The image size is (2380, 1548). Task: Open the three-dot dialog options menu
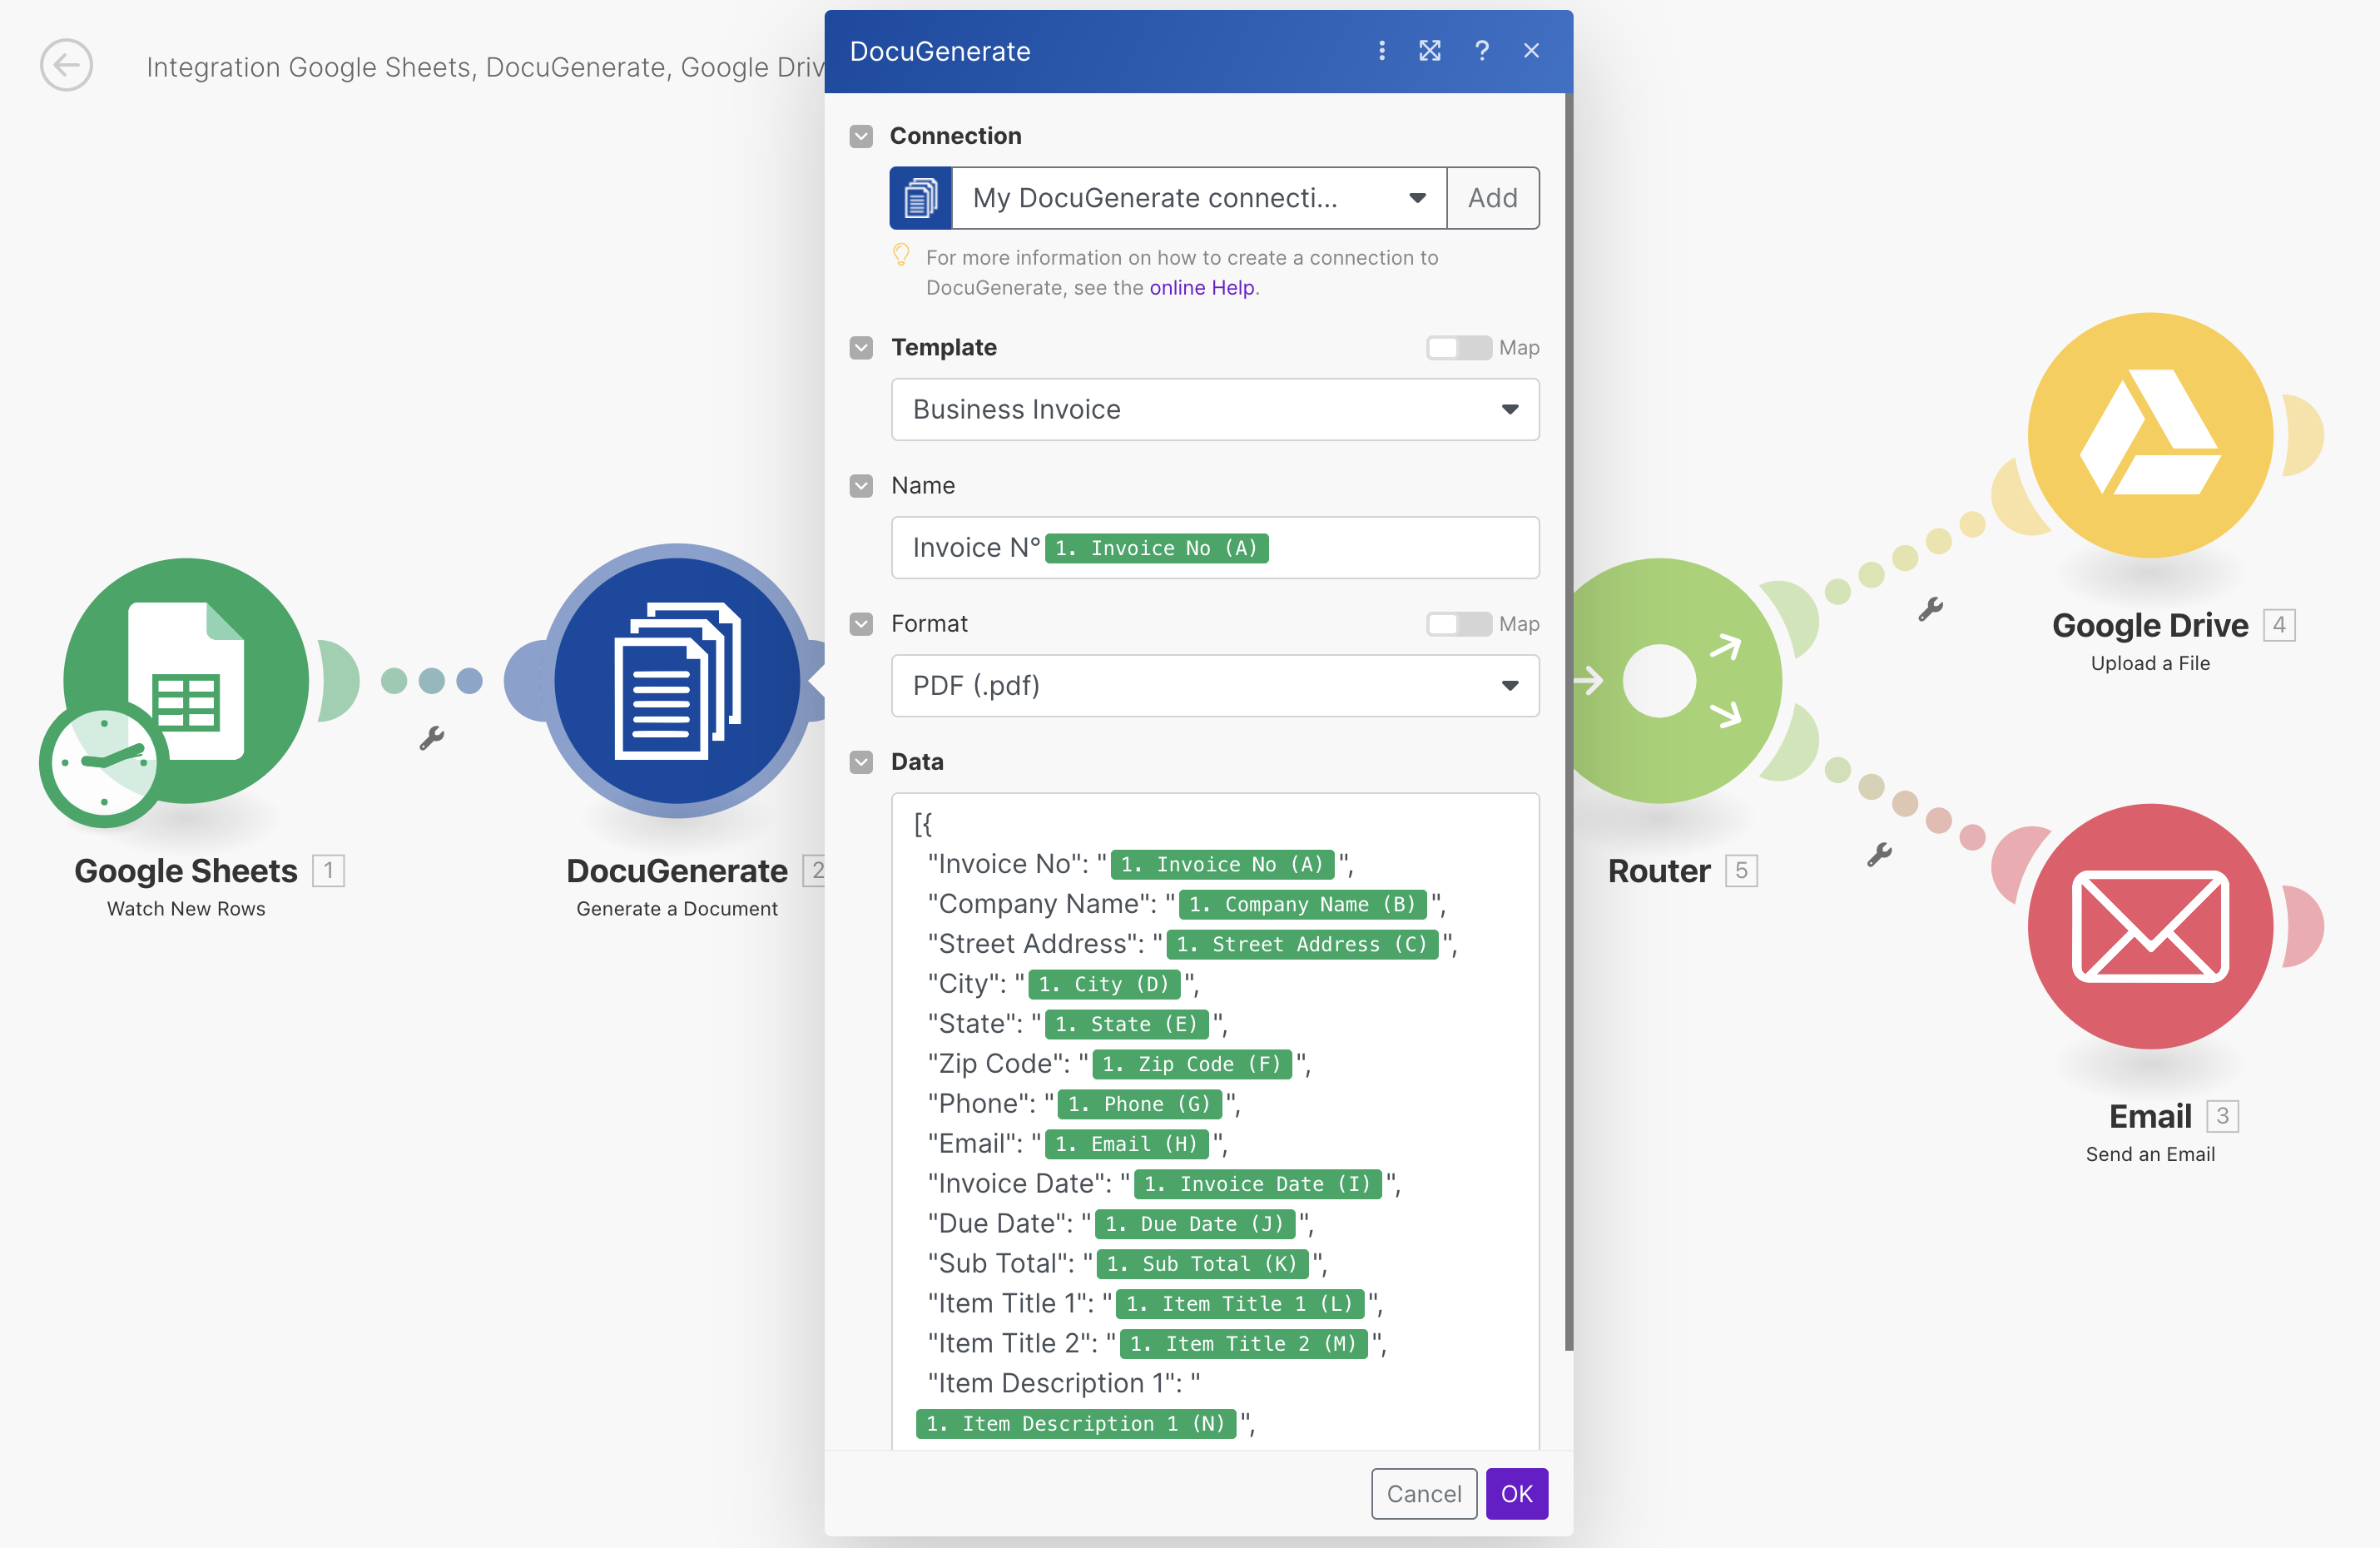[1382, 51]
